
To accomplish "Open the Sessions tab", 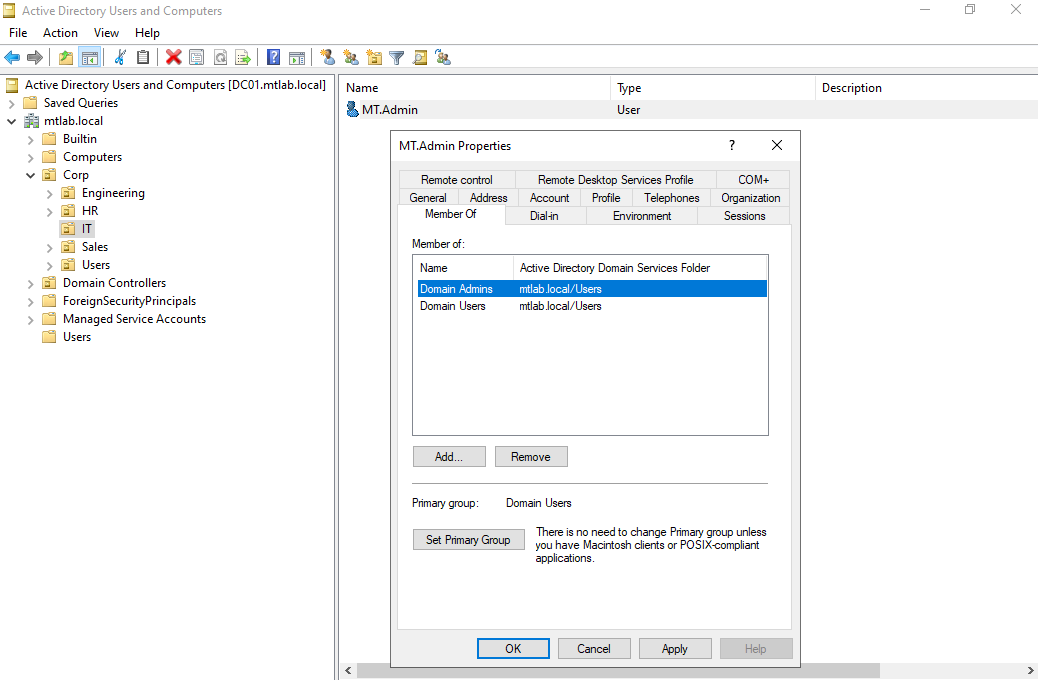I will (744, 216).
